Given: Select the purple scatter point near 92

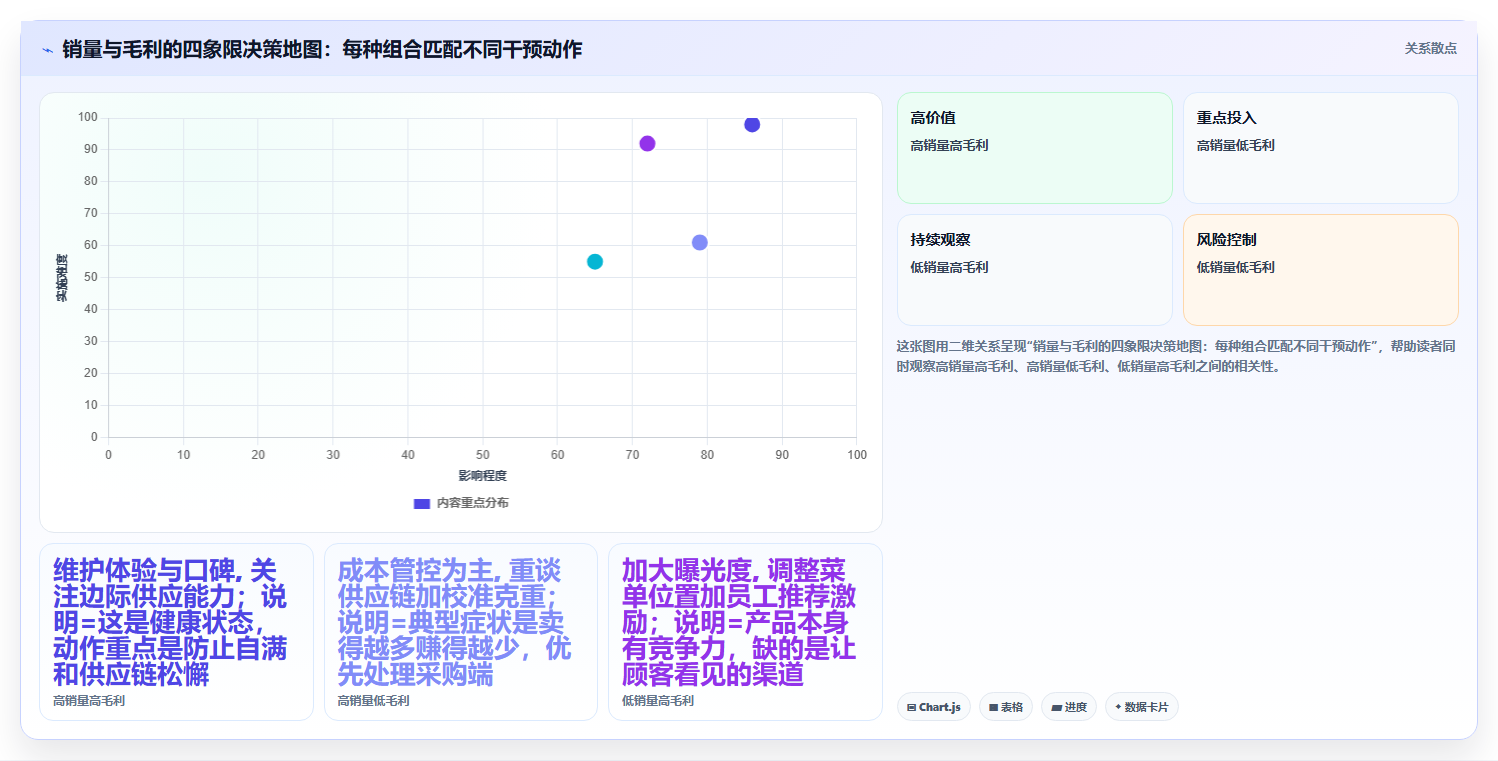Looking at the screenshot, I should 647,143.
